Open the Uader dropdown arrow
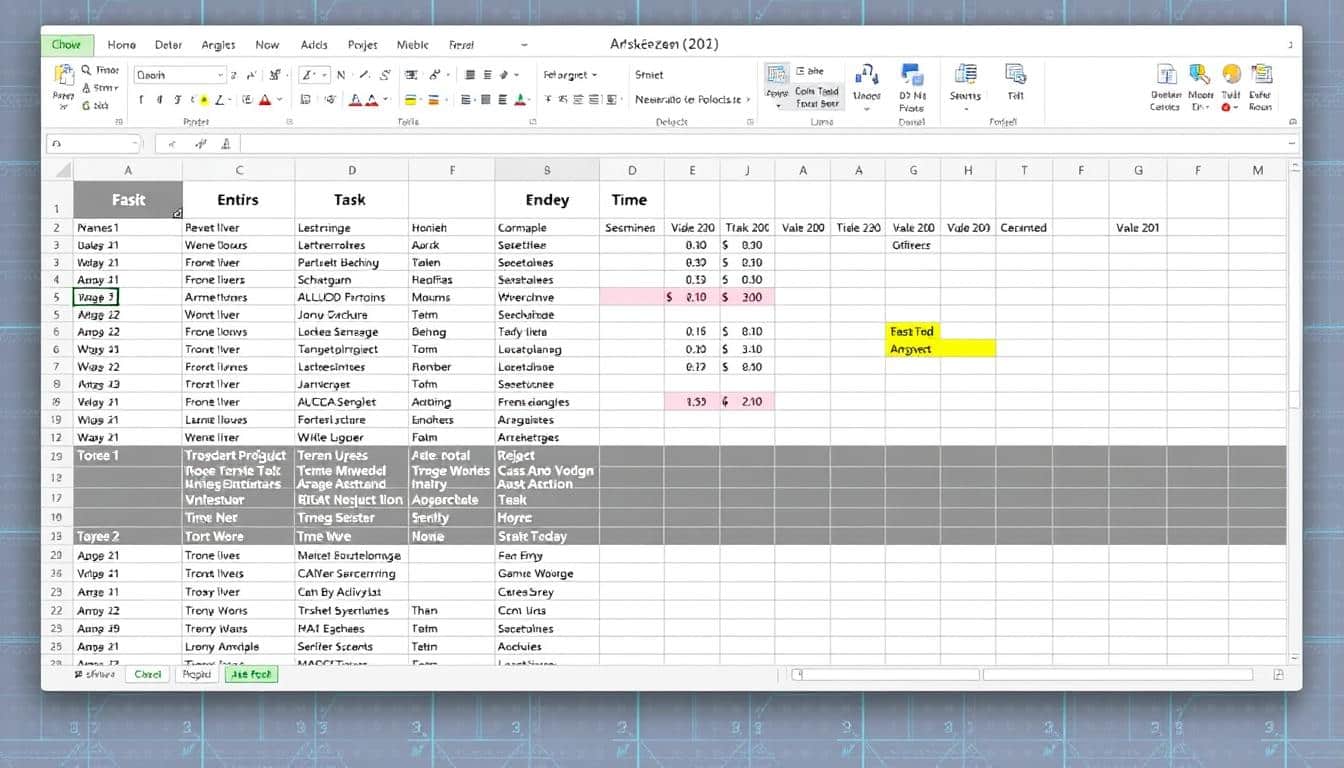The width and height of the screenshot is (1344, 768). 866,108
